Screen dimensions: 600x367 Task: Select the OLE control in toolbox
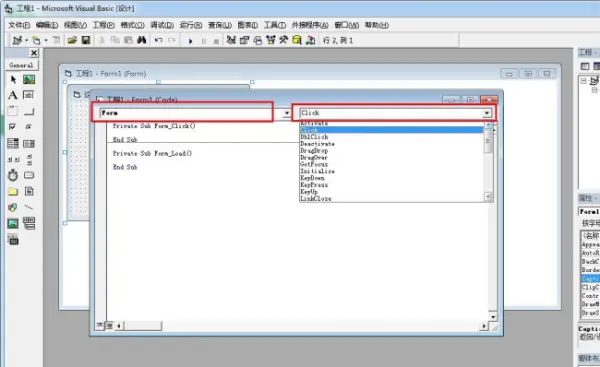[13, 240]
